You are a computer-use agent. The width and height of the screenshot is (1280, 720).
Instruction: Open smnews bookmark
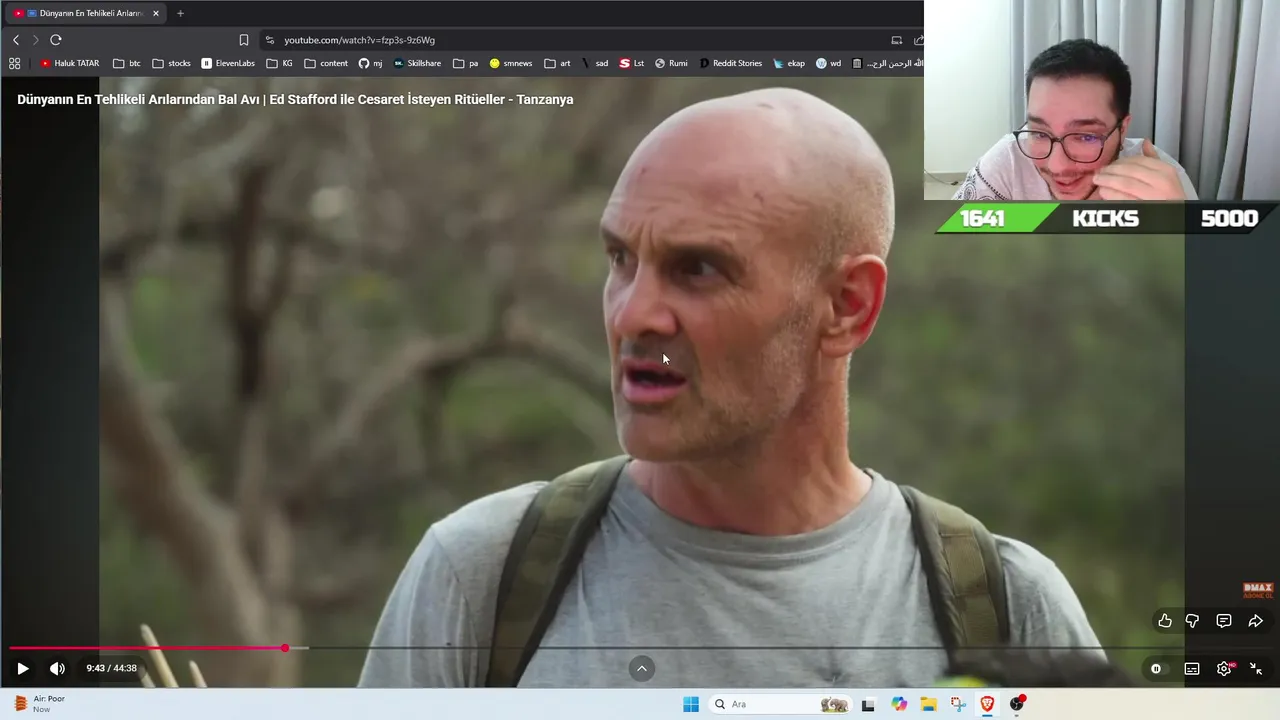(511, 63)
